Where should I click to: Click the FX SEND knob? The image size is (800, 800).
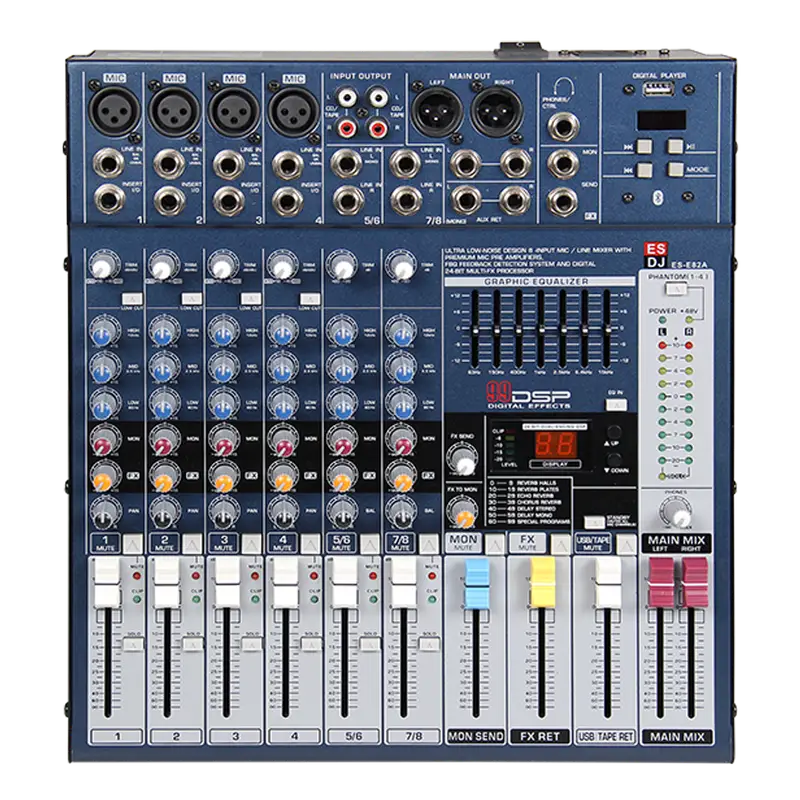point(461,458)
